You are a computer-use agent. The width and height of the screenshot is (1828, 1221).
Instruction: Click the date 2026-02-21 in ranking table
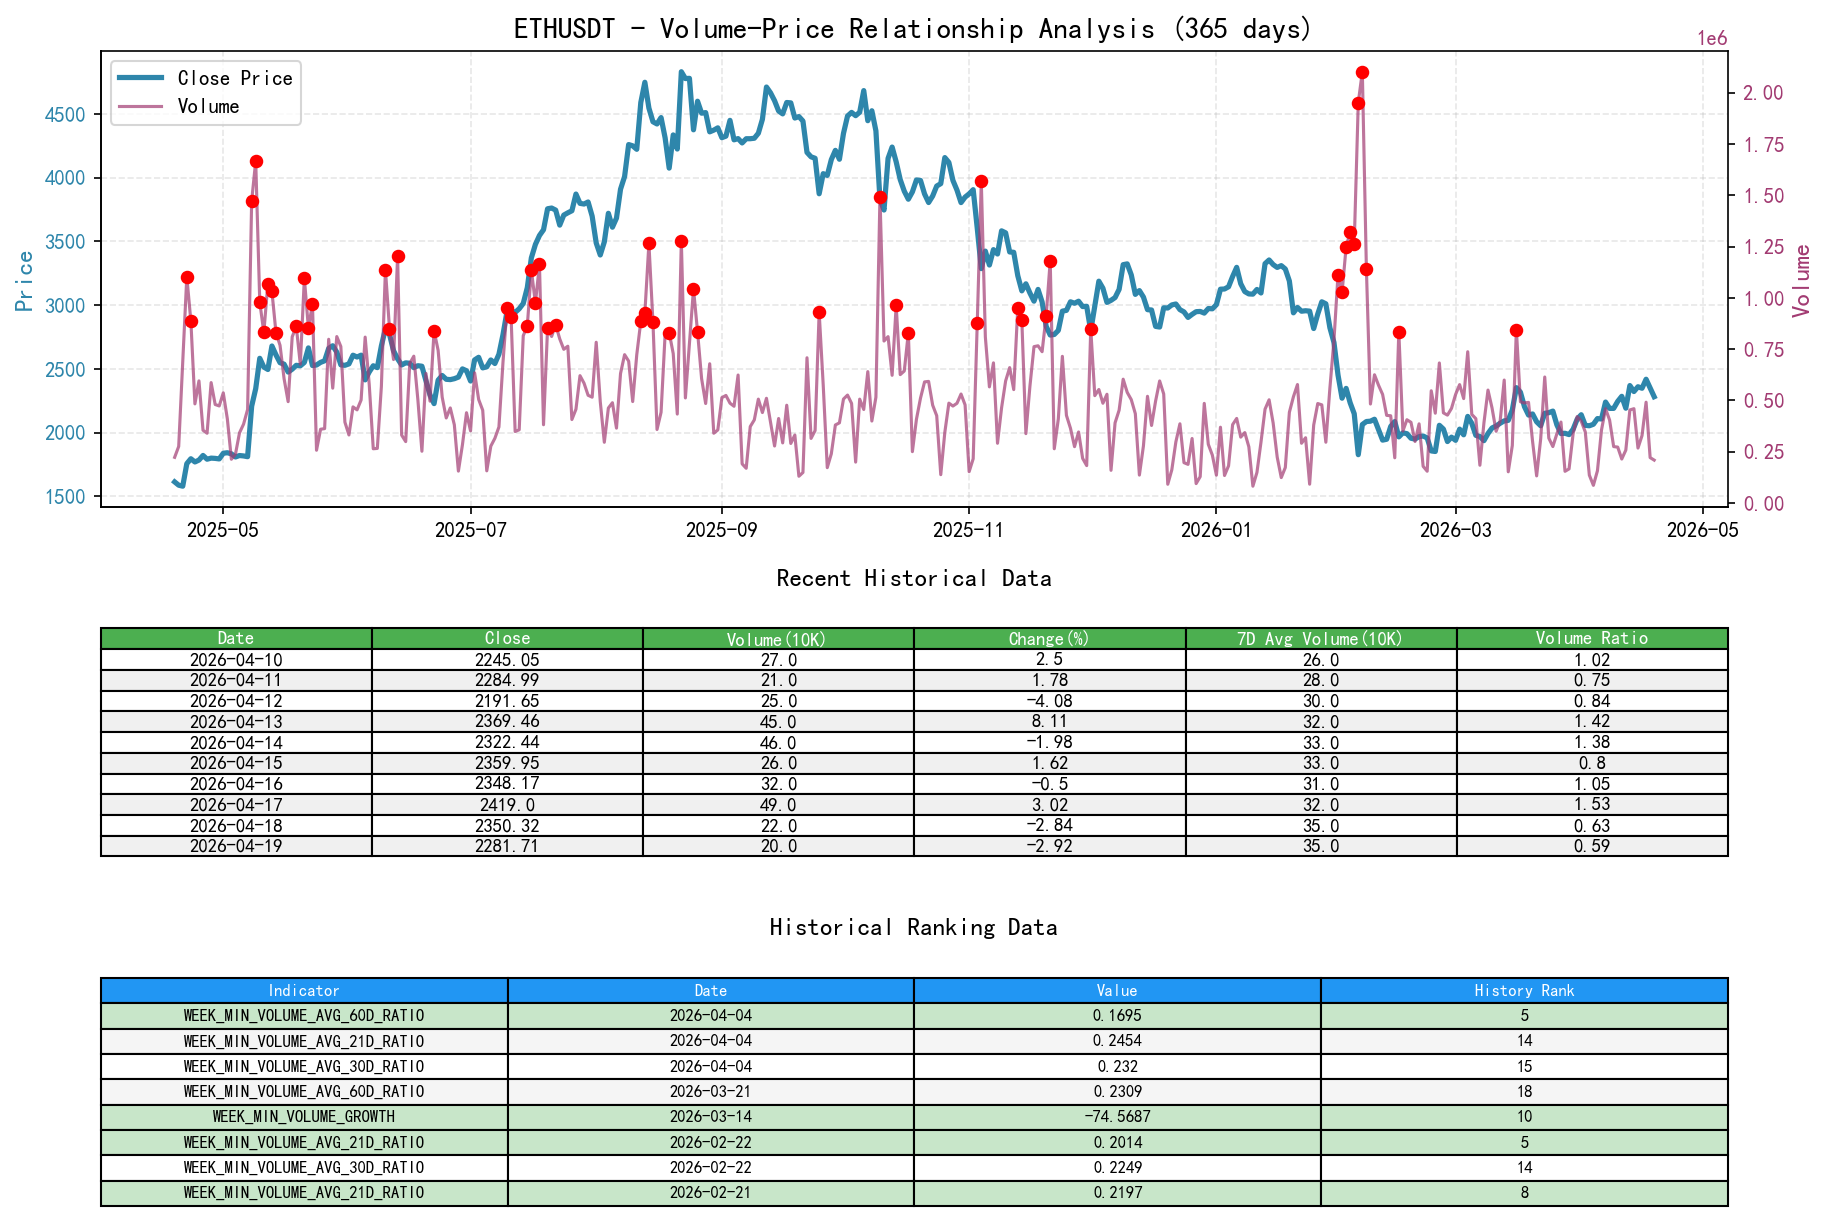pos(711,1192)
